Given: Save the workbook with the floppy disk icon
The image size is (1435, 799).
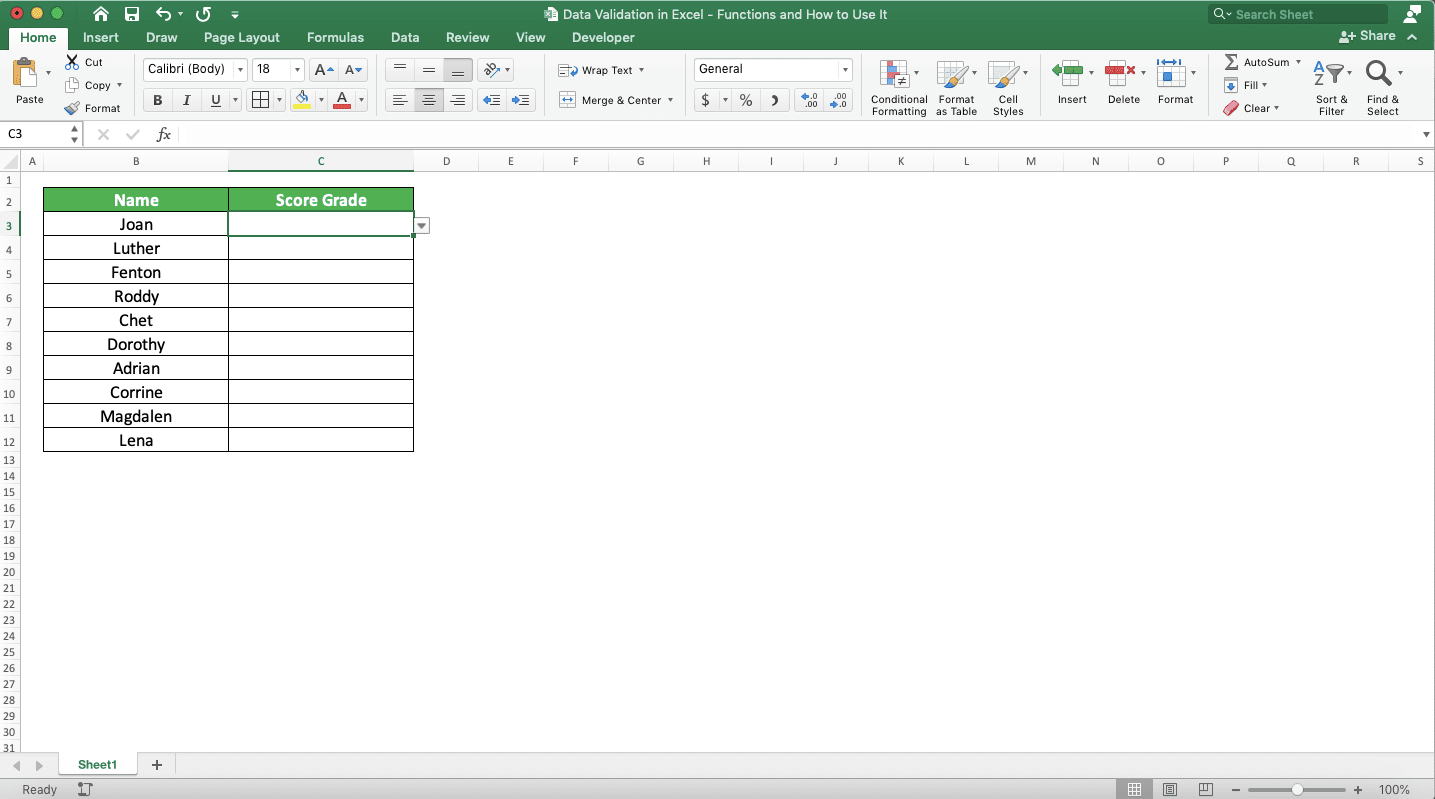Looking at the screenshot, I should (x=132, y=14).
